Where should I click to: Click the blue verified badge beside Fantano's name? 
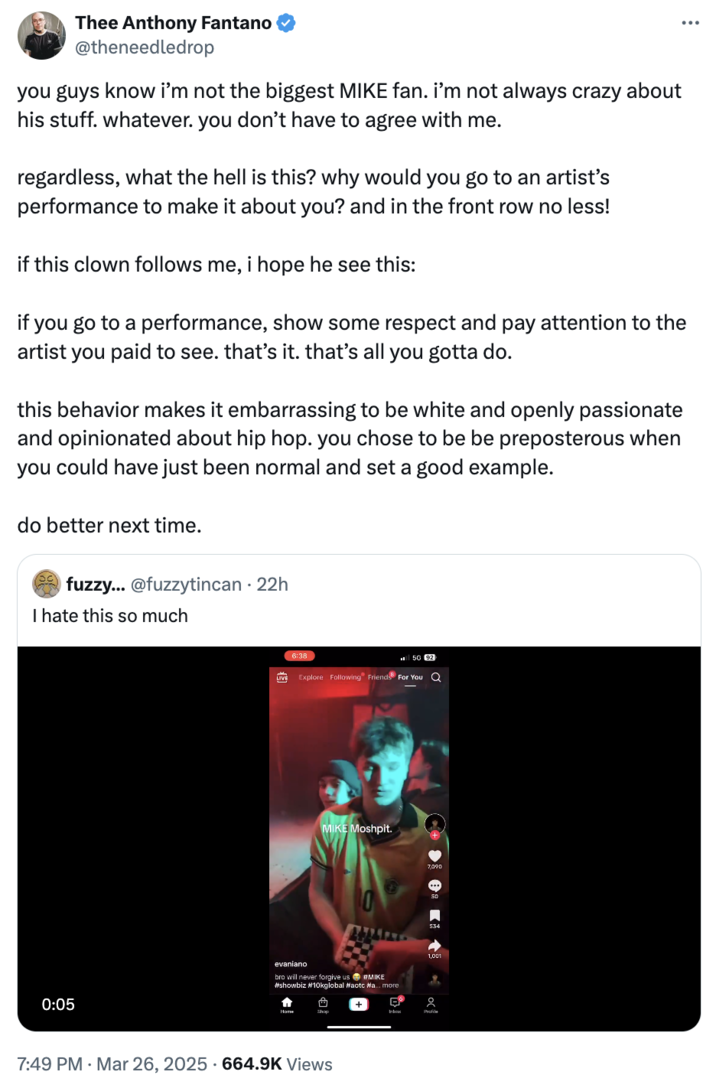coord(284,24)
